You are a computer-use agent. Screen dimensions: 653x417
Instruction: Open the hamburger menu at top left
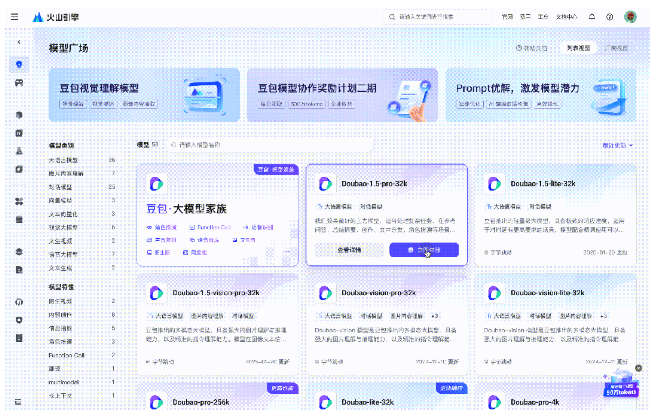click(15, 17)
